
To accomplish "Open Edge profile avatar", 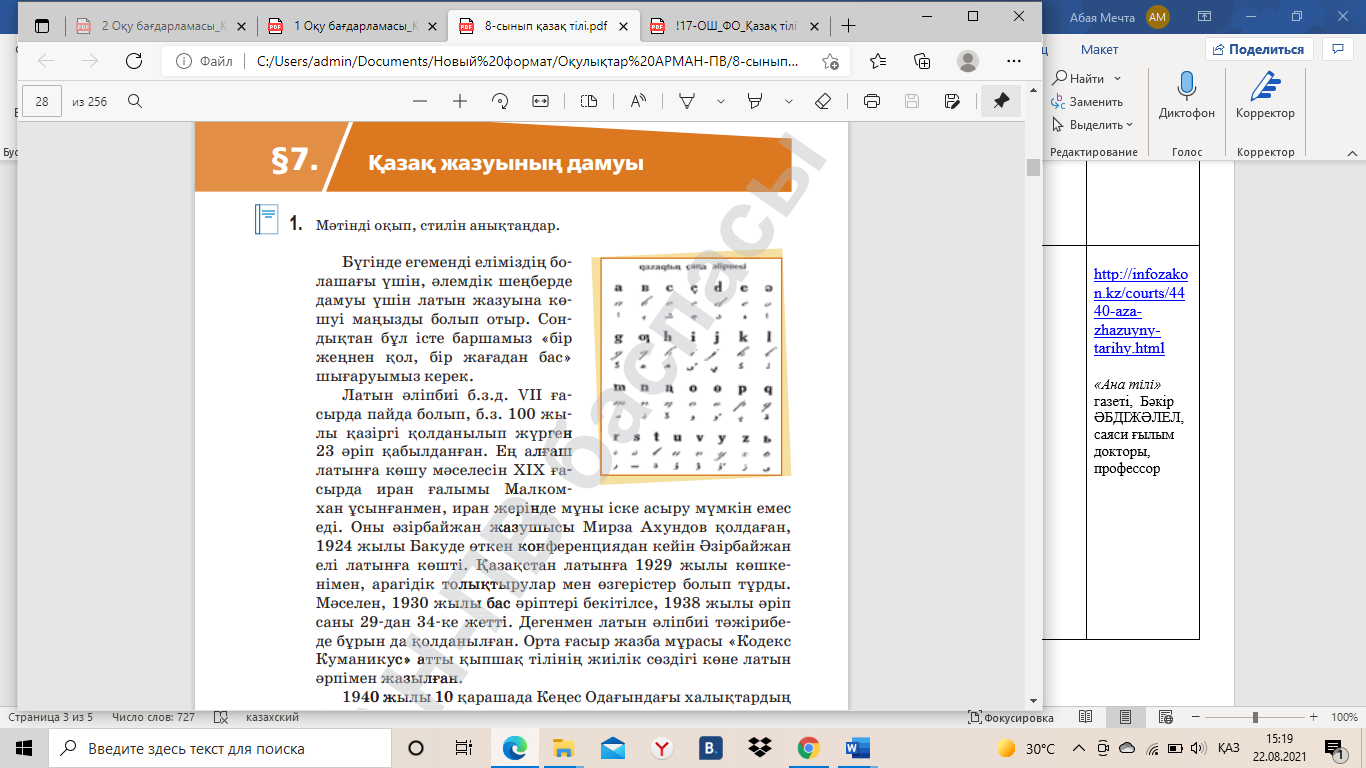I will click(967, 61).
